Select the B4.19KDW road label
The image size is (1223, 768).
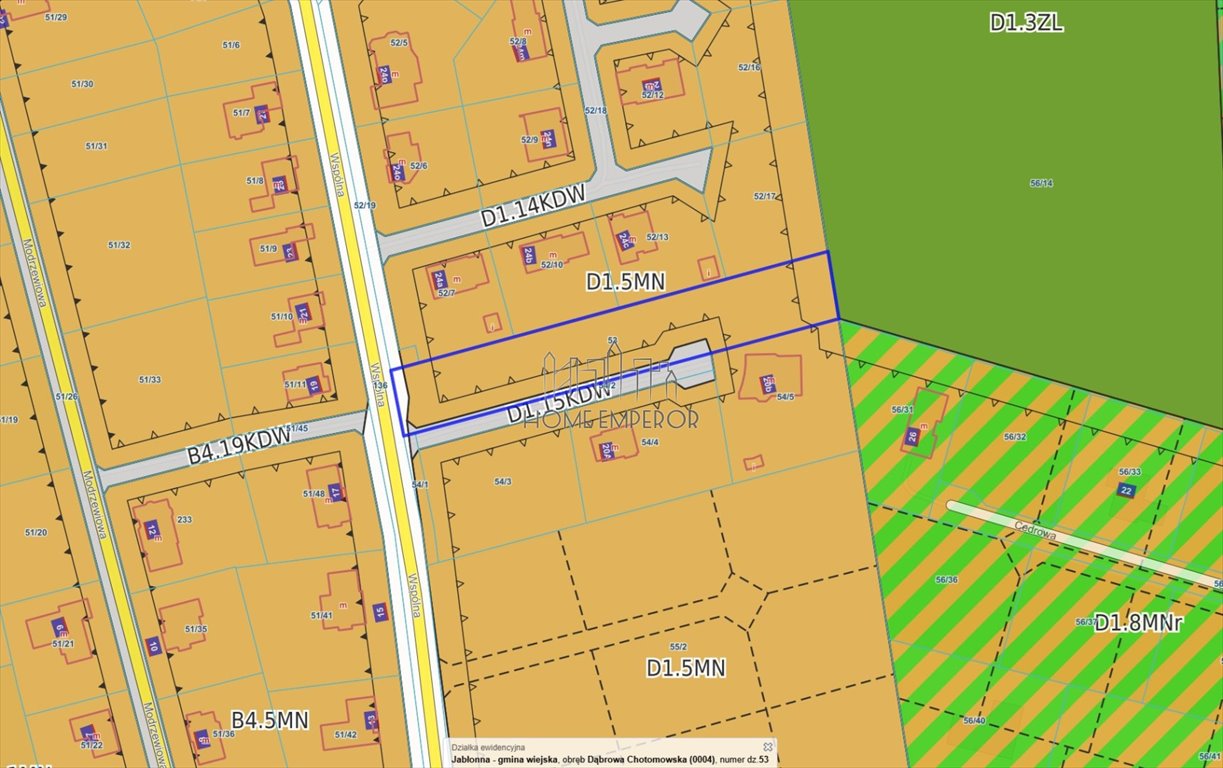[x=239, y=446]
